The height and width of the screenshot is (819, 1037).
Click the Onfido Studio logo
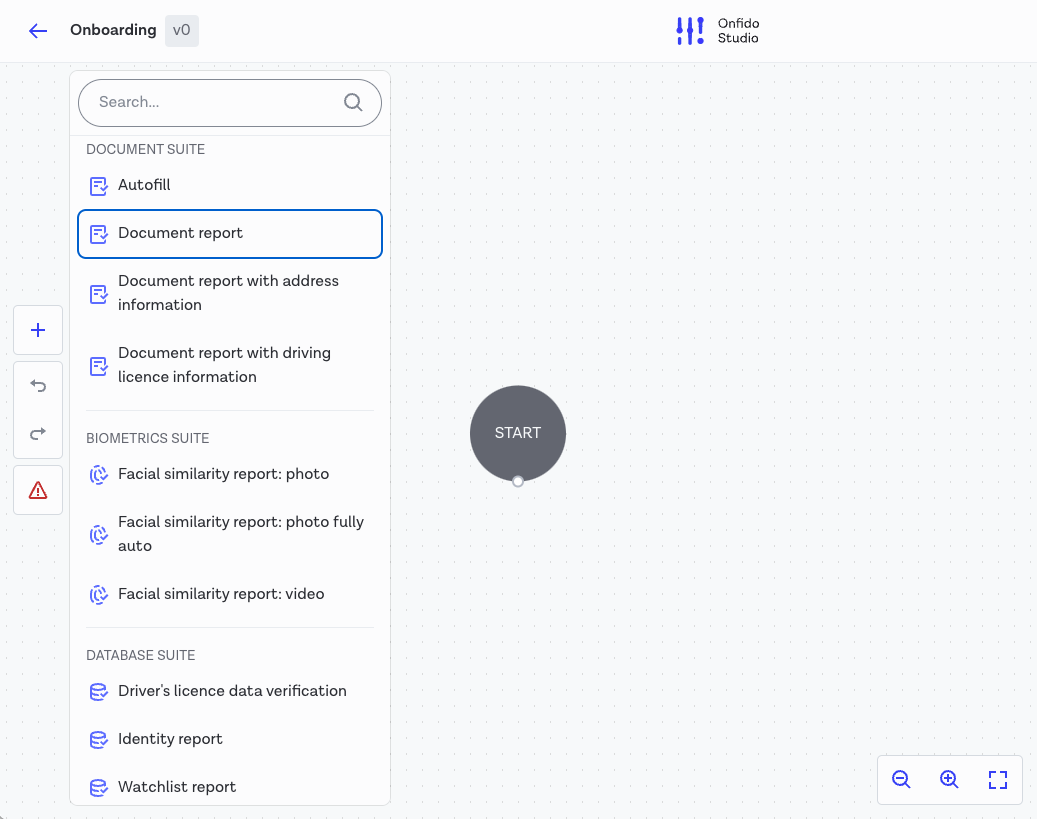point(717,31)
